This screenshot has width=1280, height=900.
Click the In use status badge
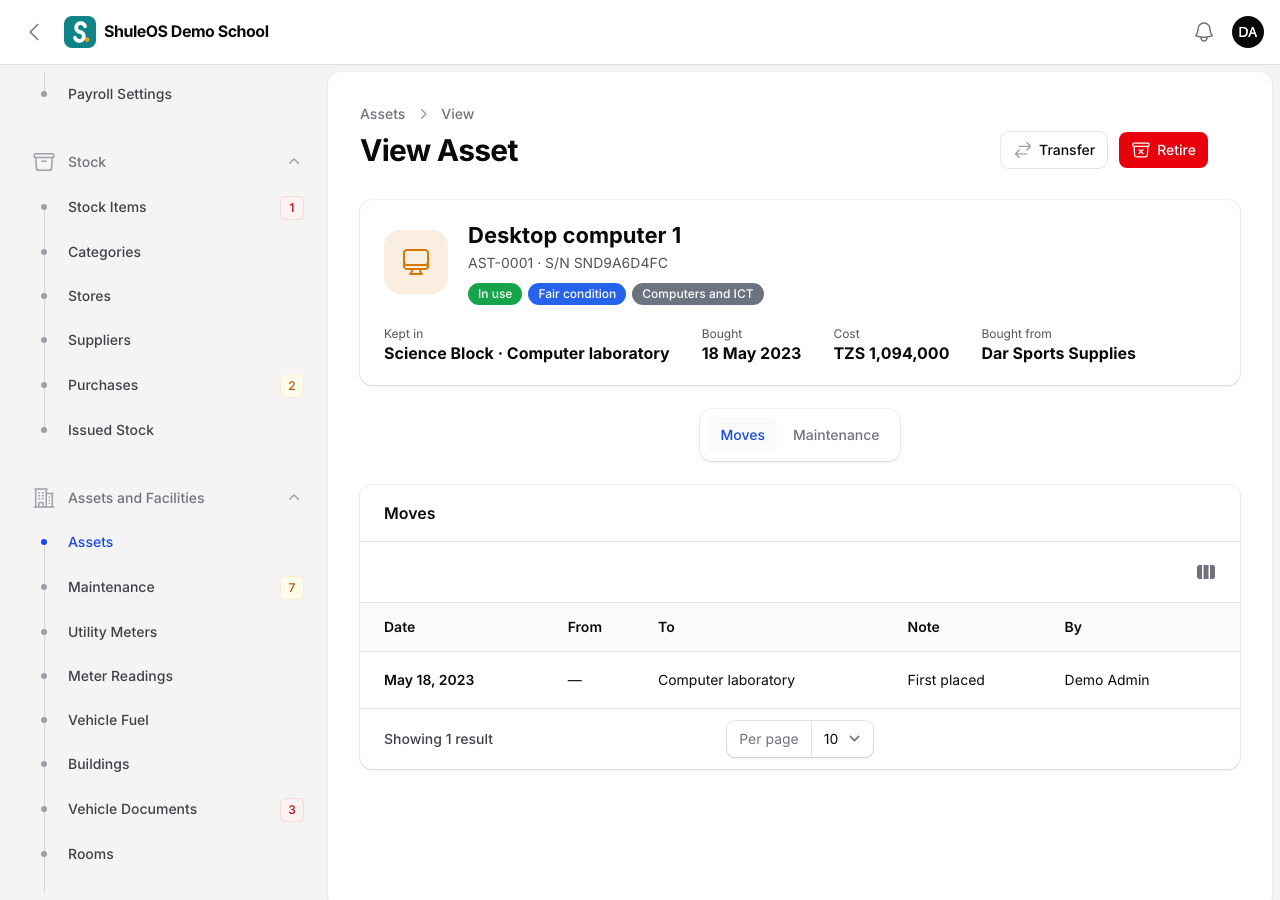495,294
